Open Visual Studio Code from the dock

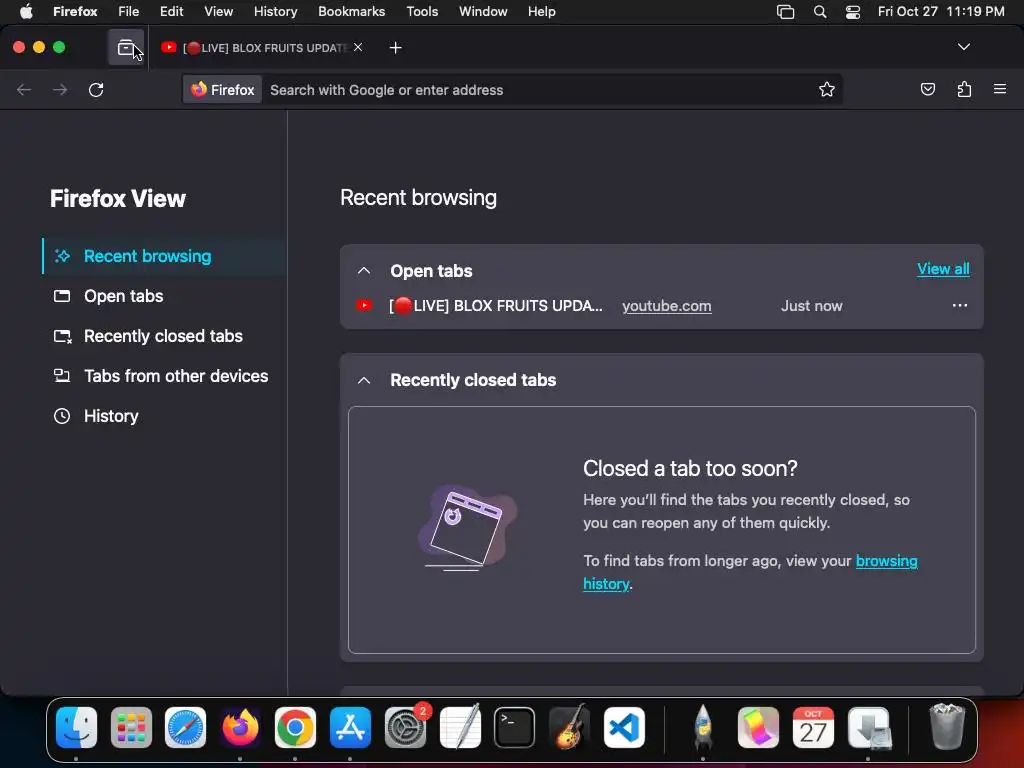tap(624, 727)
